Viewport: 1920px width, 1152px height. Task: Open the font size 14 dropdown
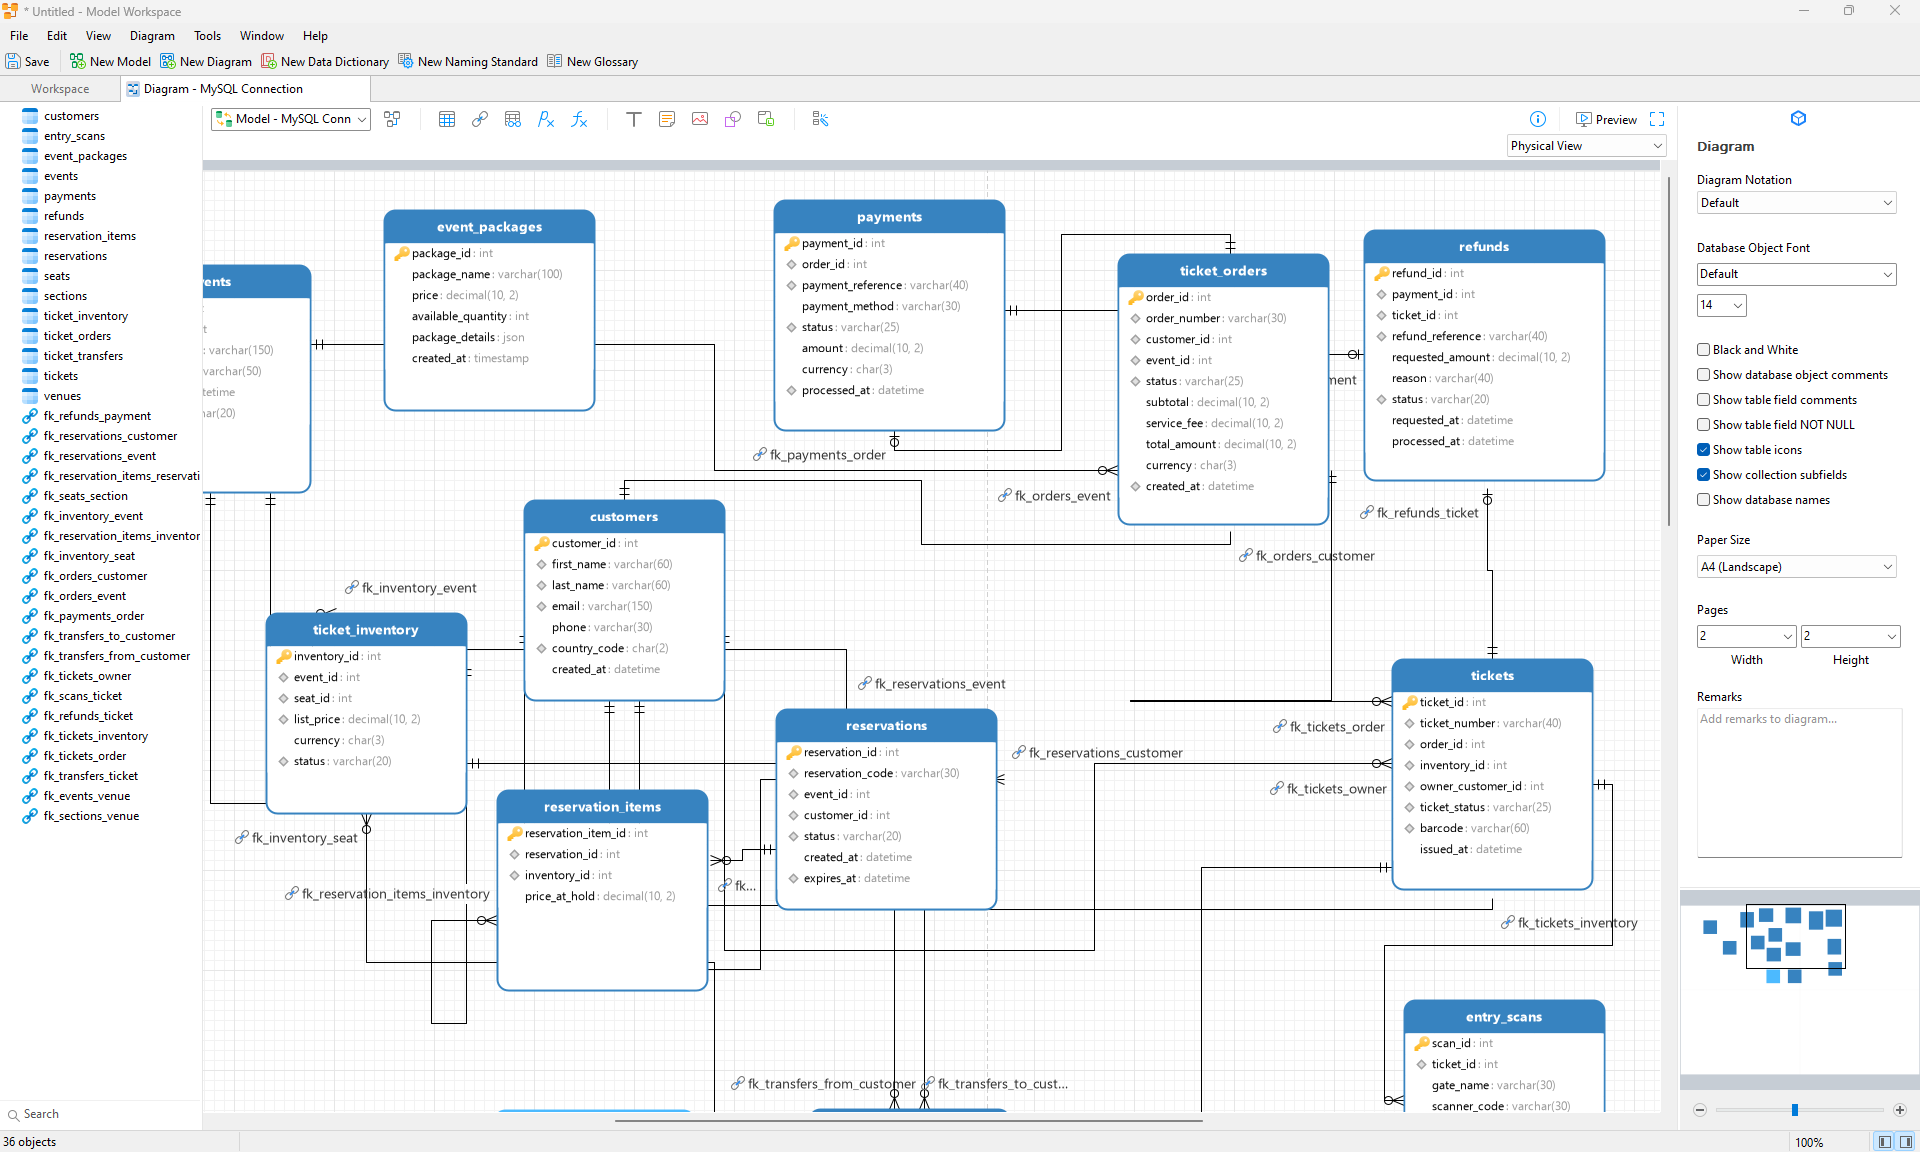(1722, 305)
